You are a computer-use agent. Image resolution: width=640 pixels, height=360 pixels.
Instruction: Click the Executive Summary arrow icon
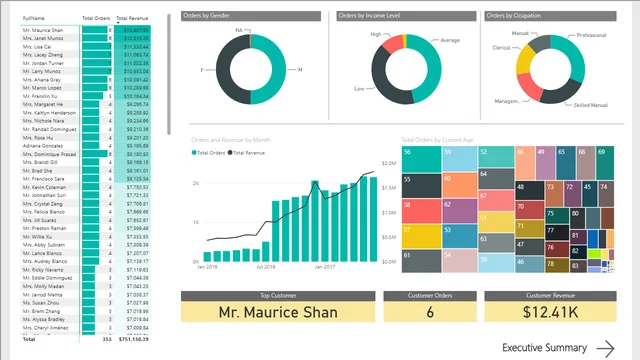[x=606, y=349]
